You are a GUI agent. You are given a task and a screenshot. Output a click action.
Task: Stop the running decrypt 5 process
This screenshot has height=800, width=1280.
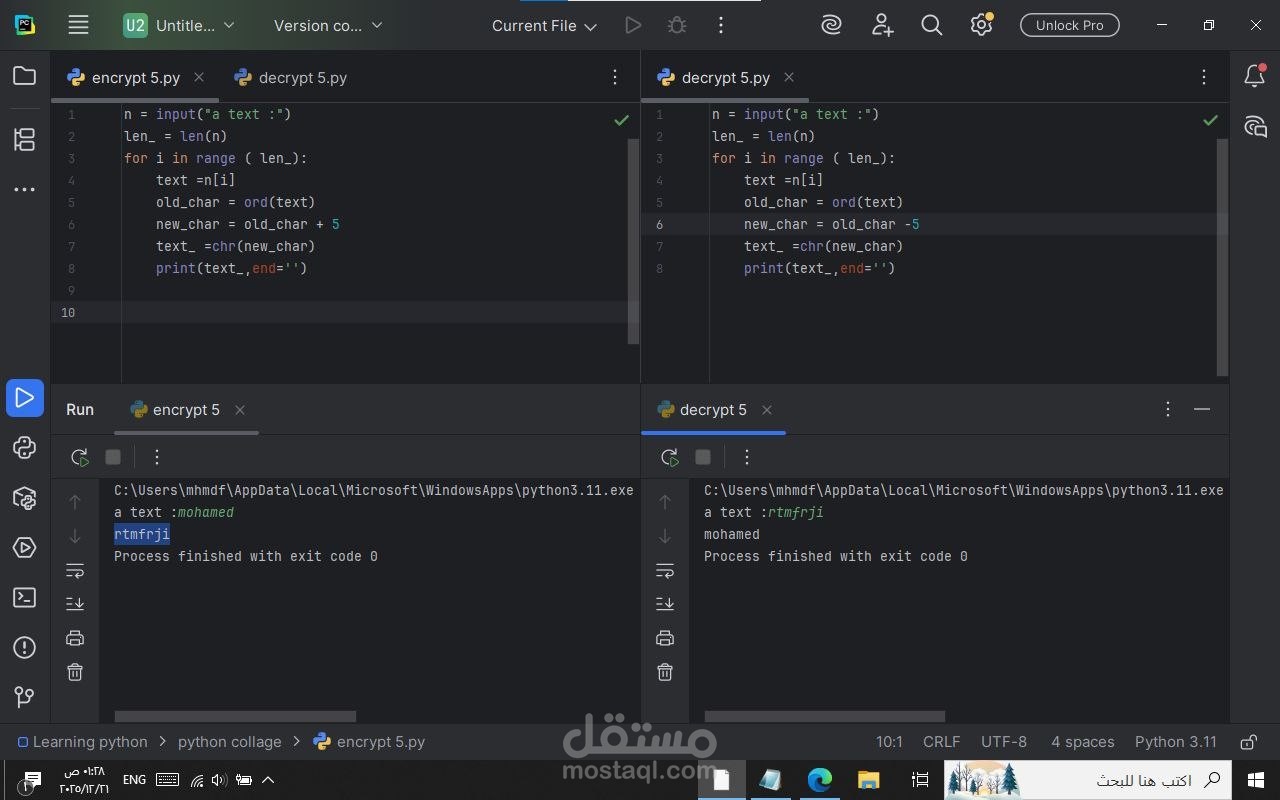click(703, 457)
